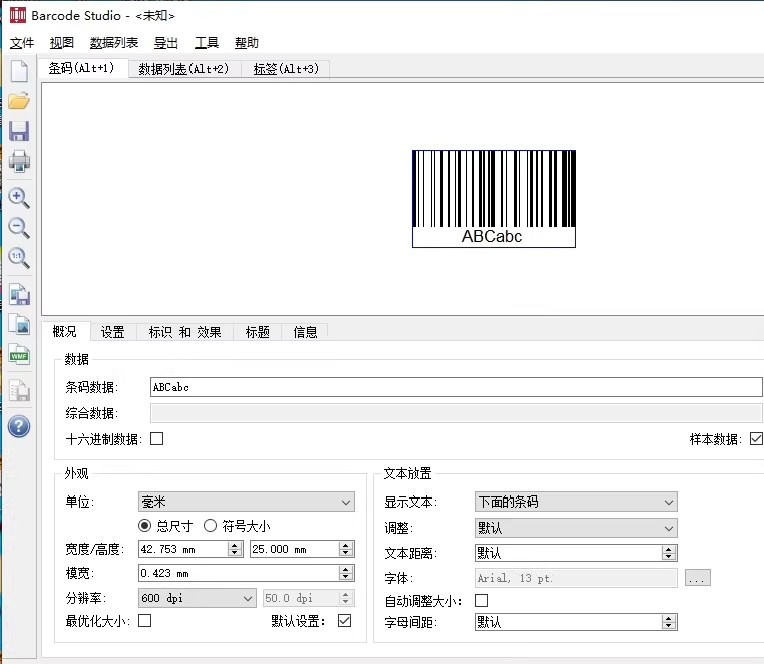Toggle the 十六进制数据 checkbox
764x664 pixels.
click(x=156, y=439)
